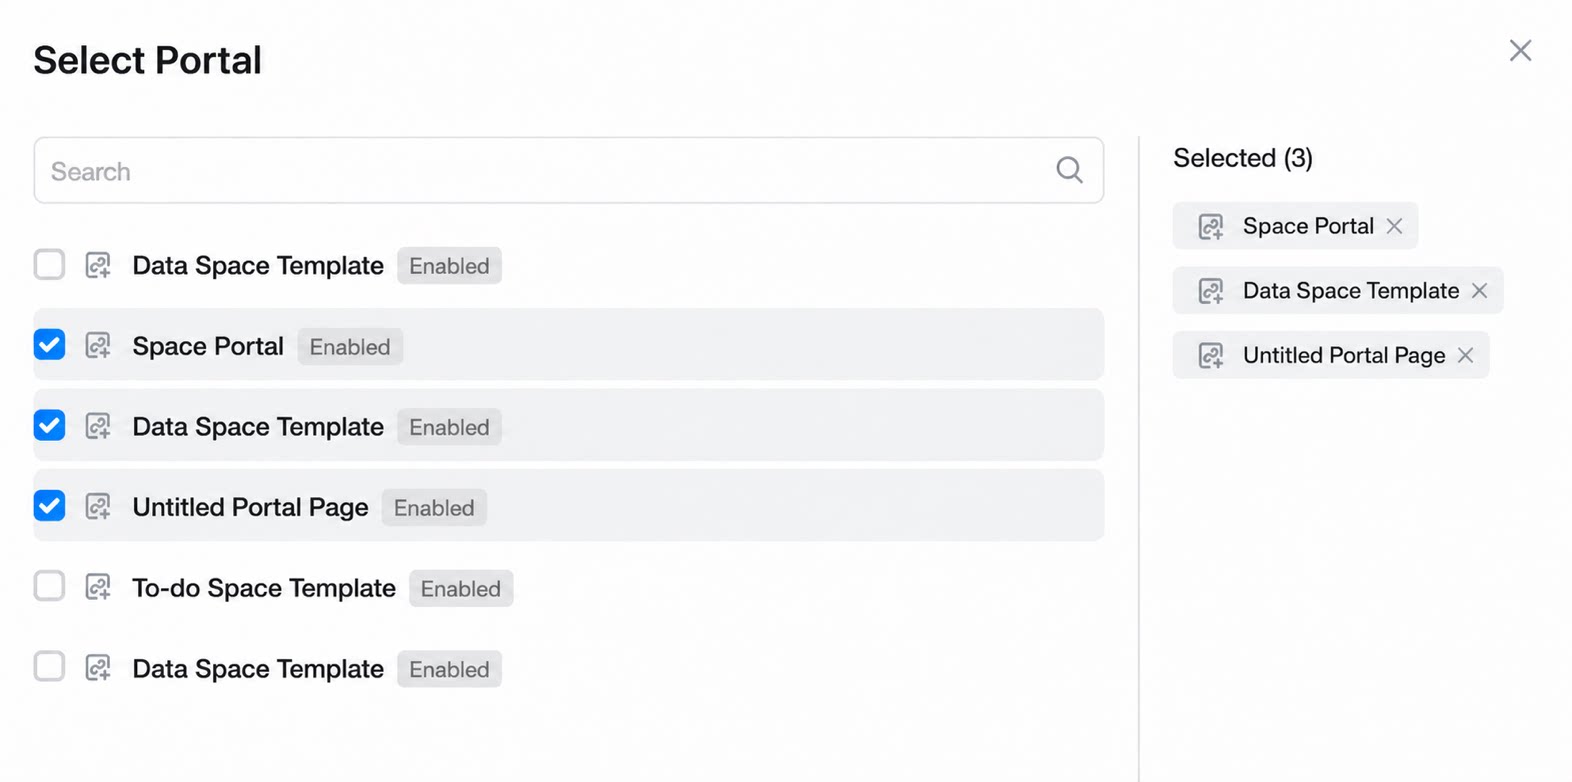Remove Space Portal from selected list

pyautogui.click(x=1394, y=226)
